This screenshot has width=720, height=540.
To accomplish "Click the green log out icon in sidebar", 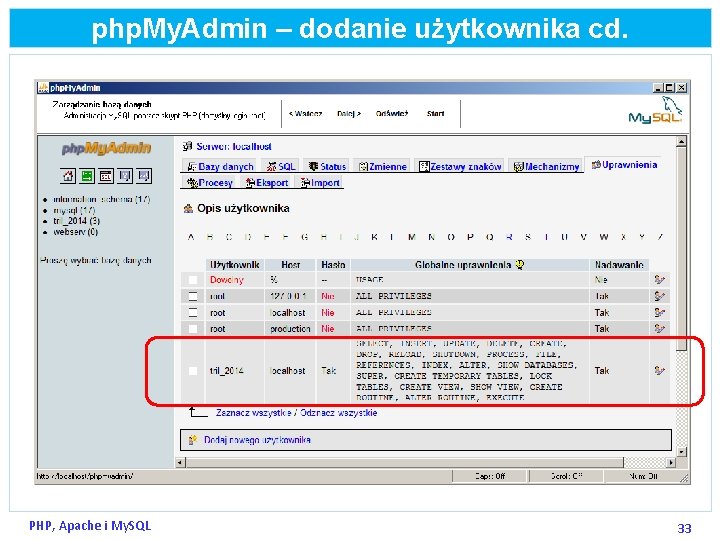I will tap(87, 175).
